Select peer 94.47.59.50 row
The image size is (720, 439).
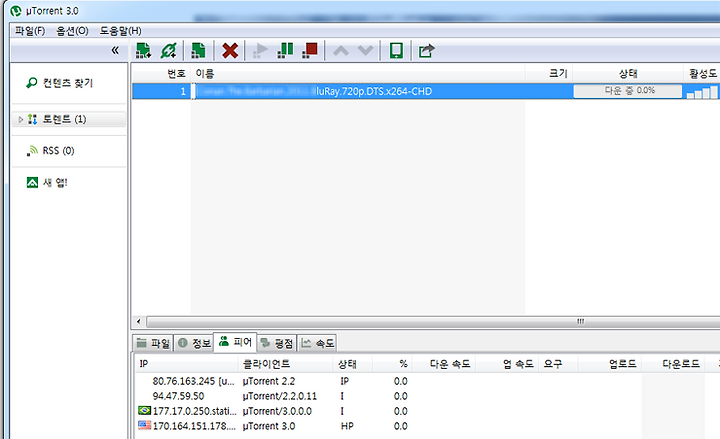[x=427, y=396]
